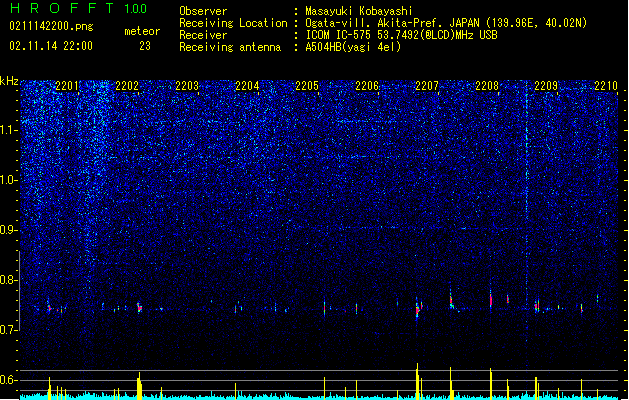
Task: Click the 1.0 frequency axis label
Action: click(x=9, y=180)
